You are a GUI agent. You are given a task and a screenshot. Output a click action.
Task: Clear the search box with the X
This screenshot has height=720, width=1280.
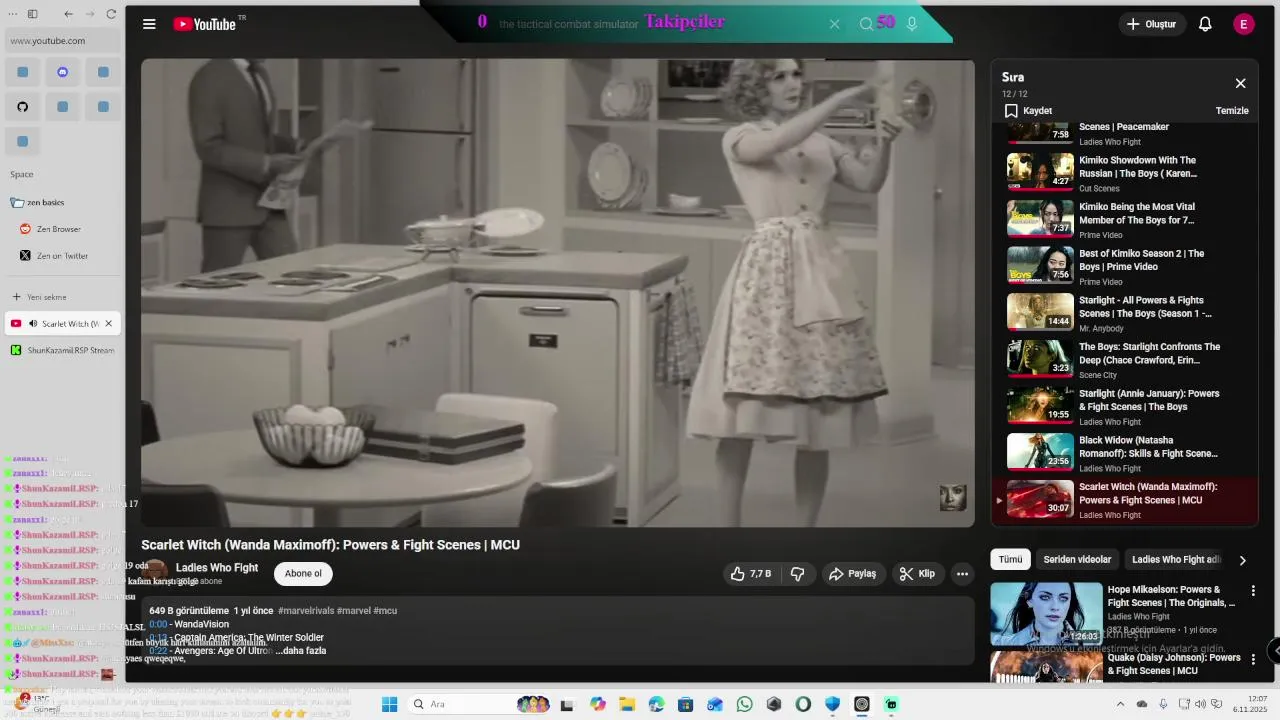834,24
